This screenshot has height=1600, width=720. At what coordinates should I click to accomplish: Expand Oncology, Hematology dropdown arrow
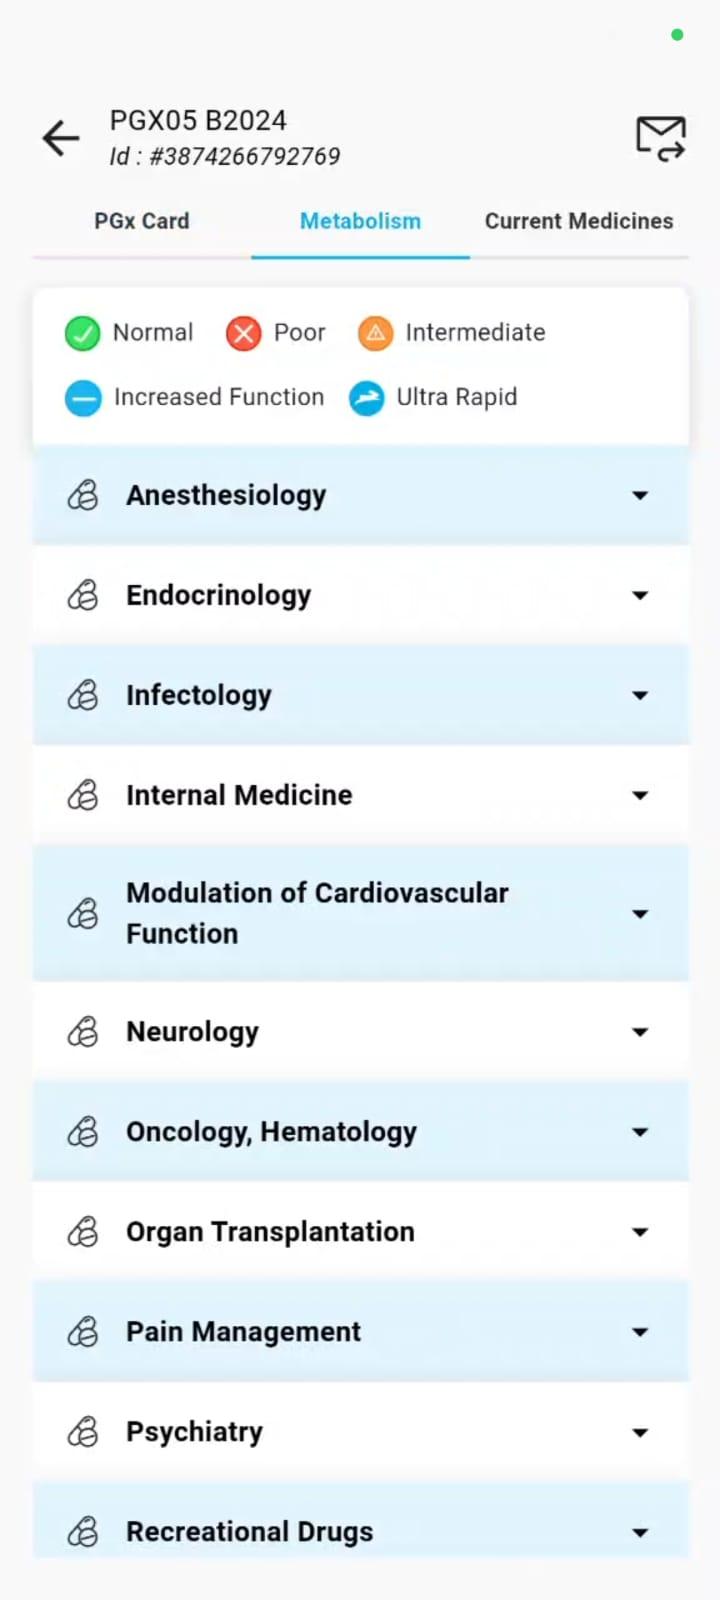pos(640,1132)
